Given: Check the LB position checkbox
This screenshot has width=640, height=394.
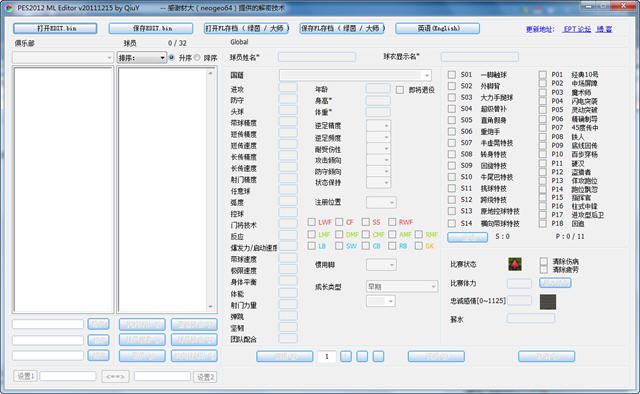Looking at the screenshot, I should click(311, 246).
